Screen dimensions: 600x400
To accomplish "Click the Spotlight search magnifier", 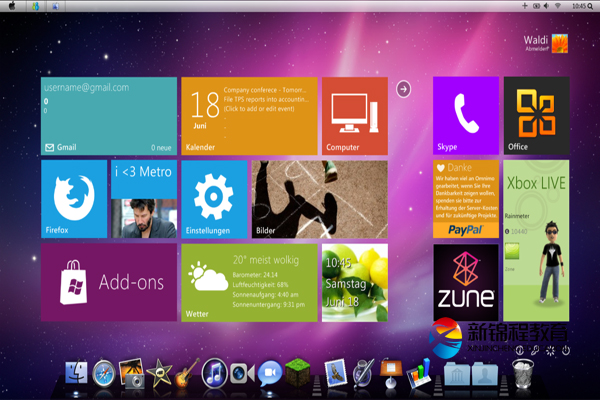I will click(x=590, y=6).
